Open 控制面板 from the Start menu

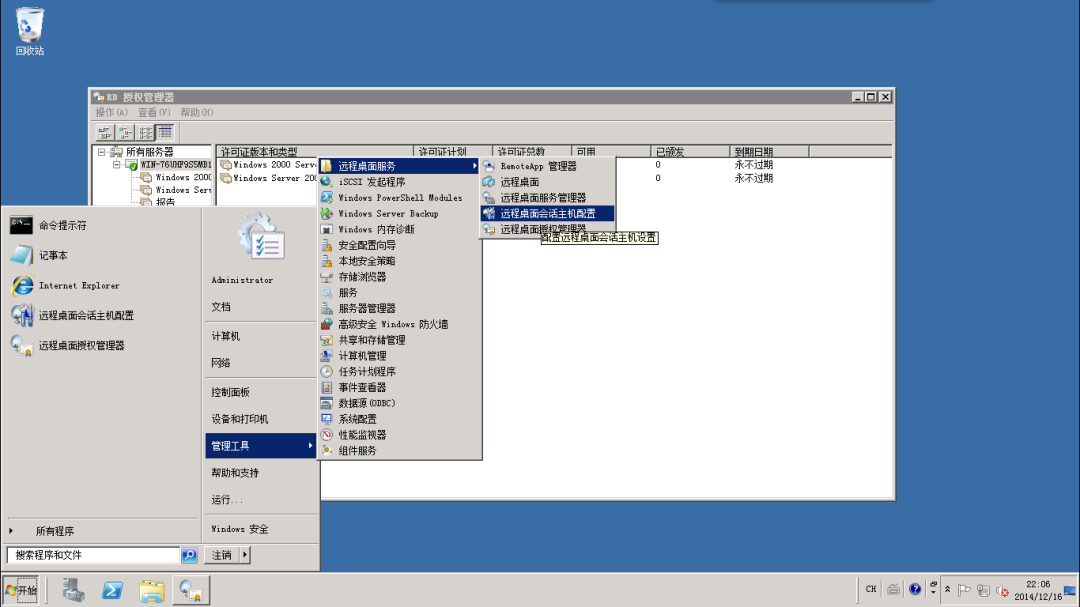260,392
